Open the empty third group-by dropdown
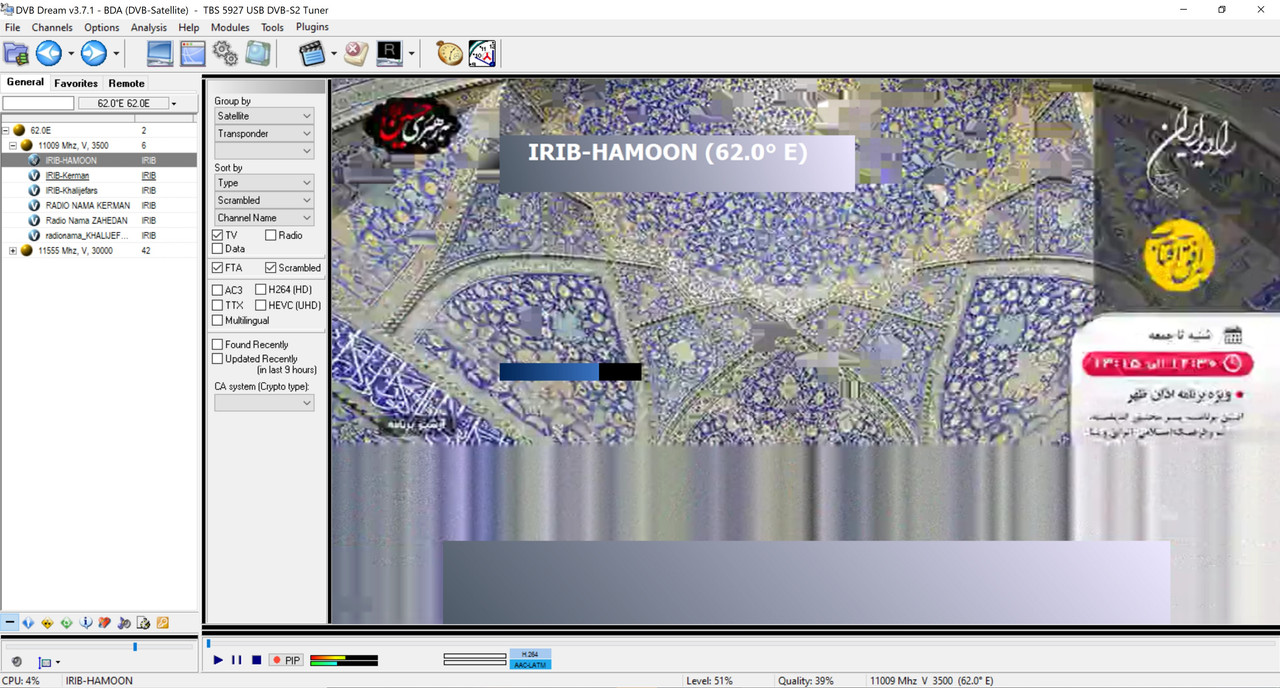Image resolution: width=1280 pixels, height=688 pixels. [264, 150]
